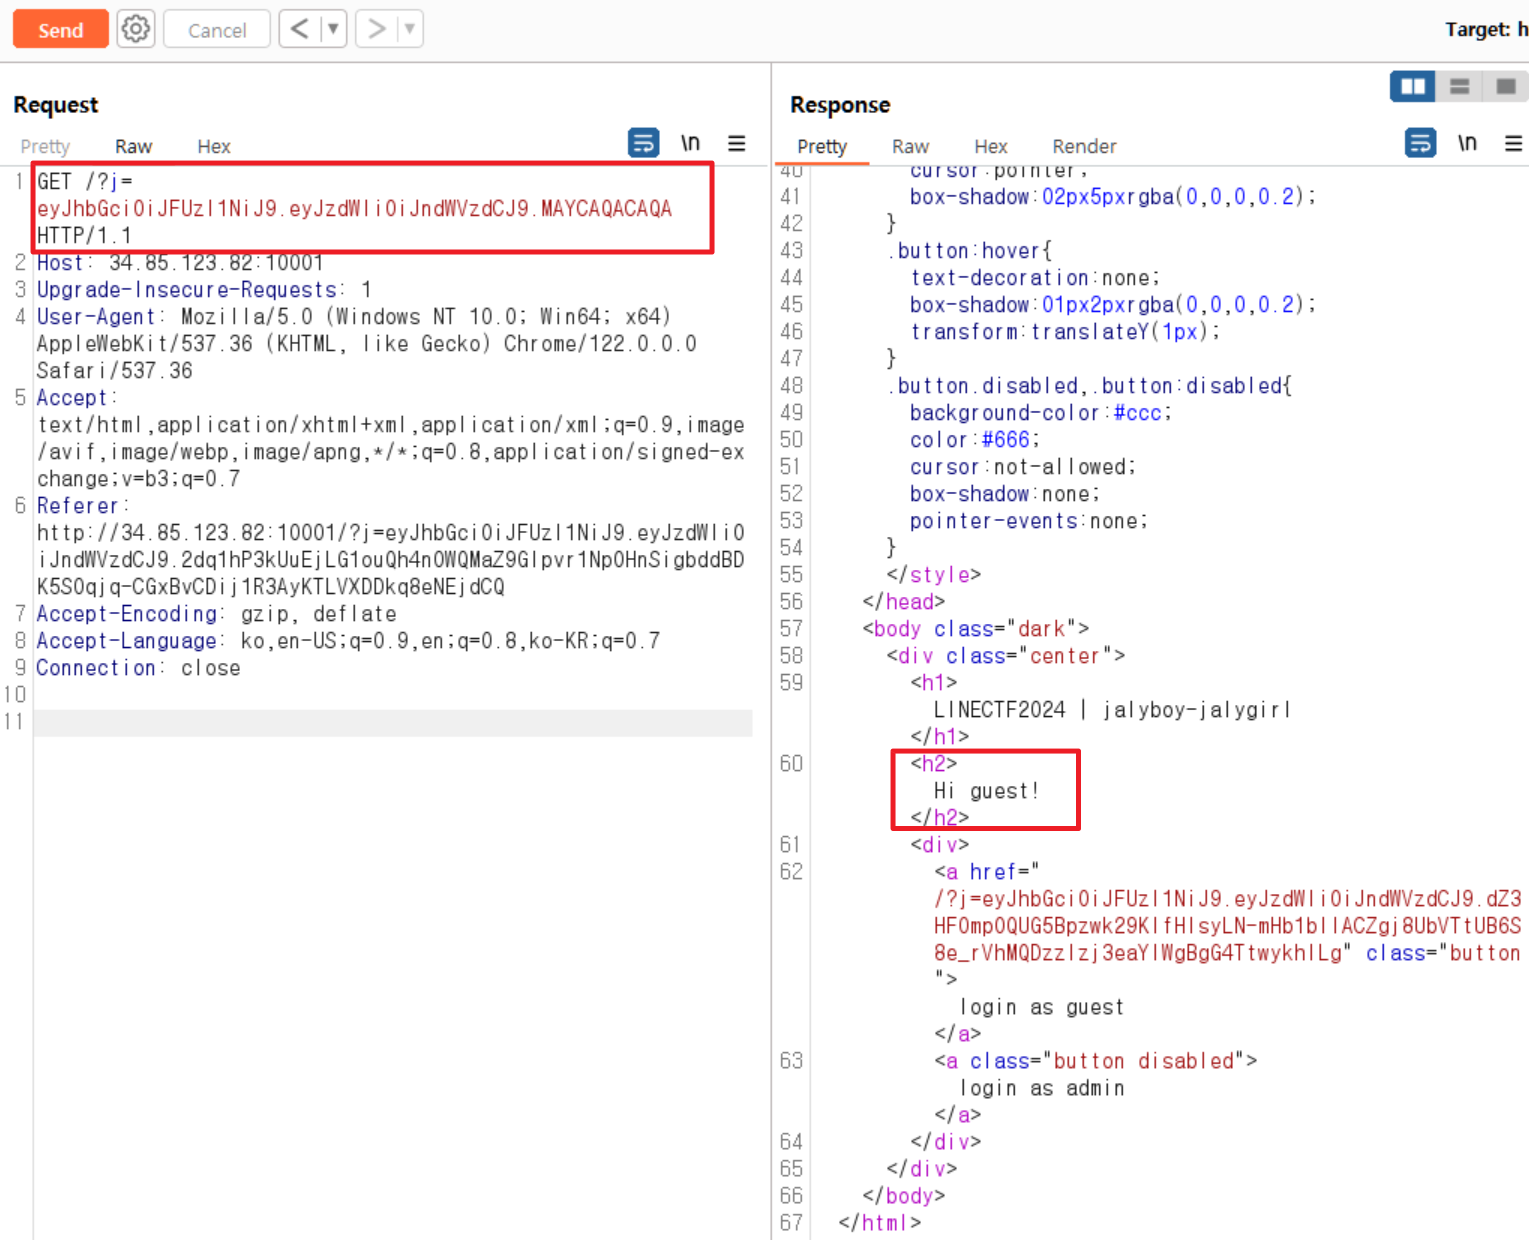Open the request settings gear icon
1529x1240 pixels.
[136, 29]
